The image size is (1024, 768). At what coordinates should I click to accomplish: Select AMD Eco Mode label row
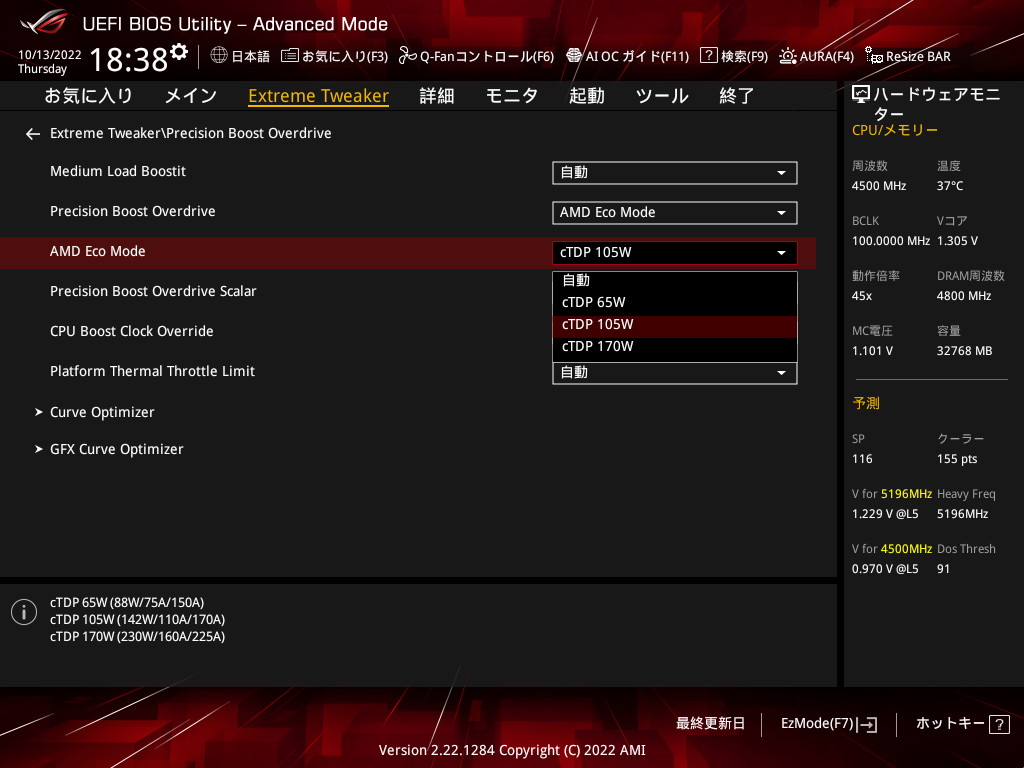tap(98, 251)
